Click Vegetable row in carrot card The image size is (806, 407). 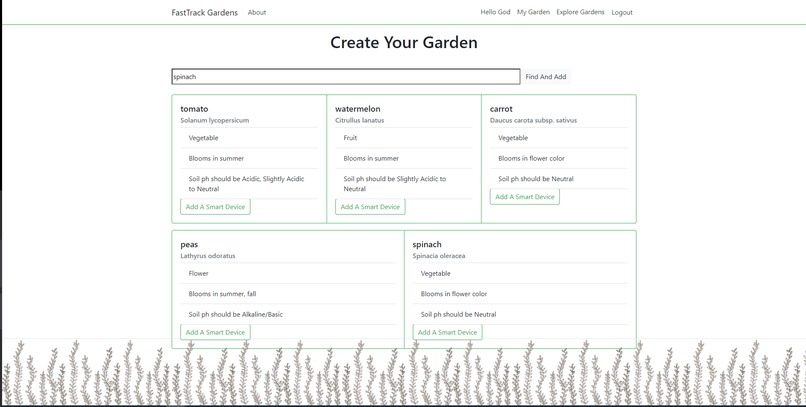coord(559,138)
